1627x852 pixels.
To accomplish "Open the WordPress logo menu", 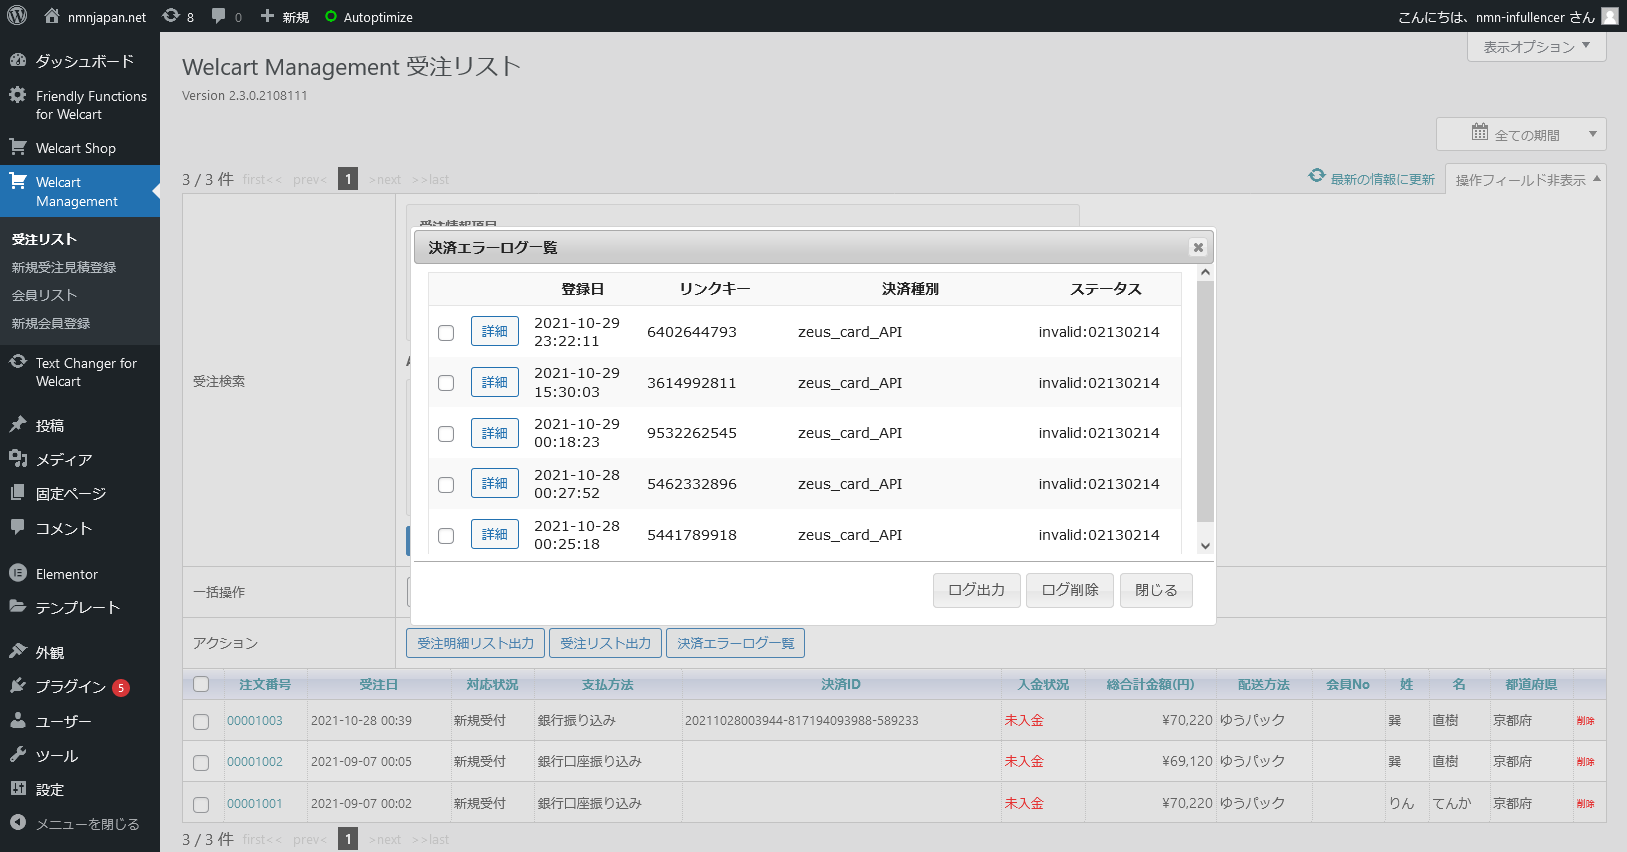I will coord(17,16).
